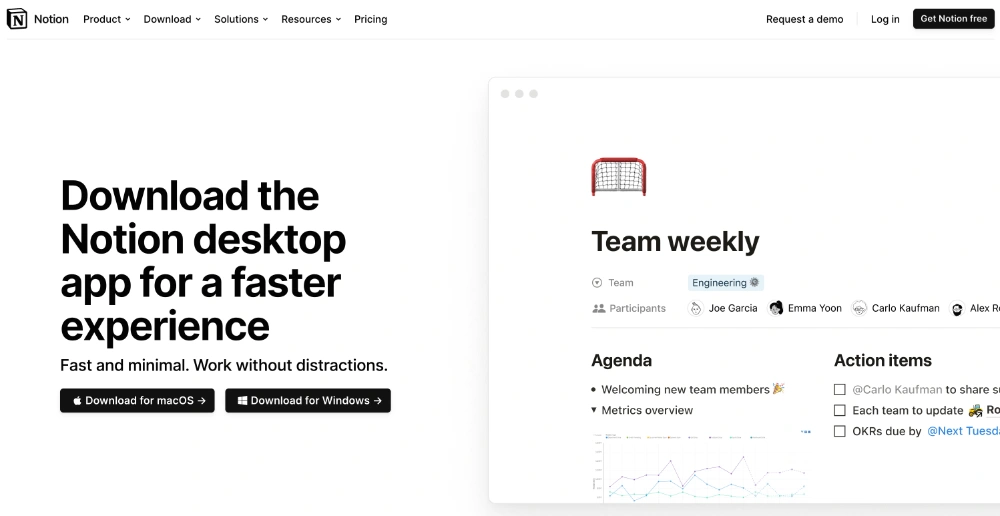The height and width of the screenshot is (516, 1000).
Task: Click the Engineering team tag
Action: 726,283
